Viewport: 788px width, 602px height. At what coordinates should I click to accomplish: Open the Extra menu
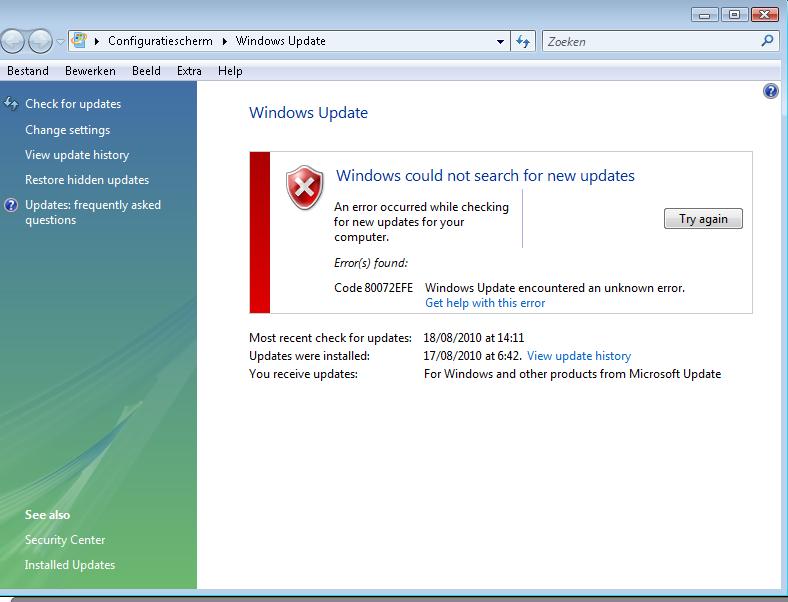(x=189, y=71)
